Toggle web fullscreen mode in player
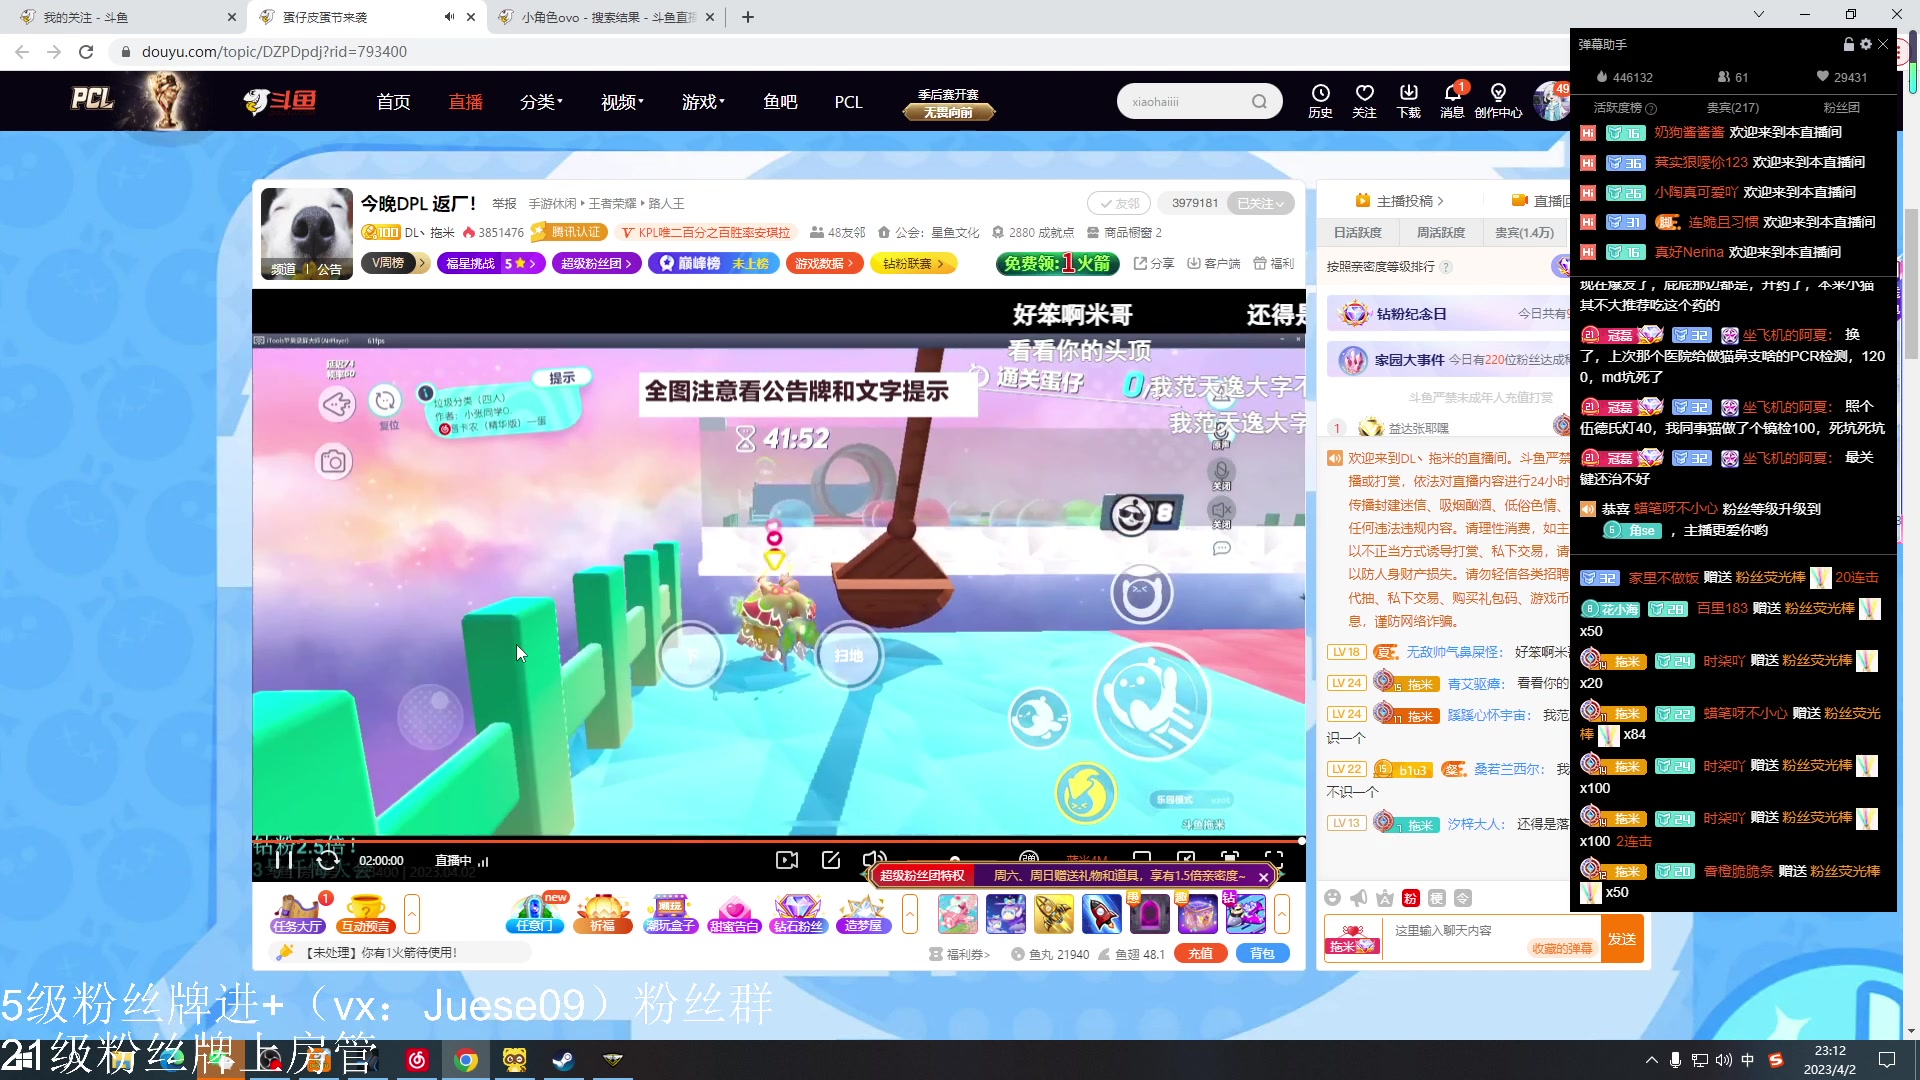 (1230, 858)
